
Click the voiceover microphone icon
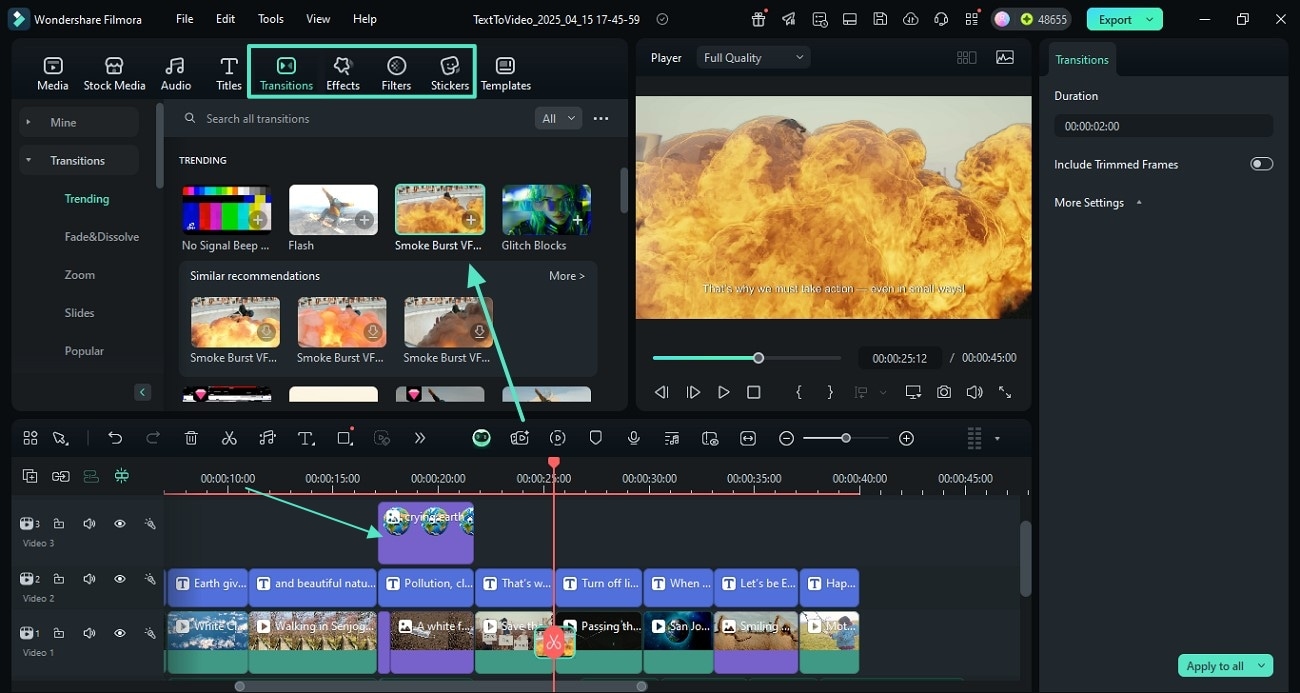(634, 438)
